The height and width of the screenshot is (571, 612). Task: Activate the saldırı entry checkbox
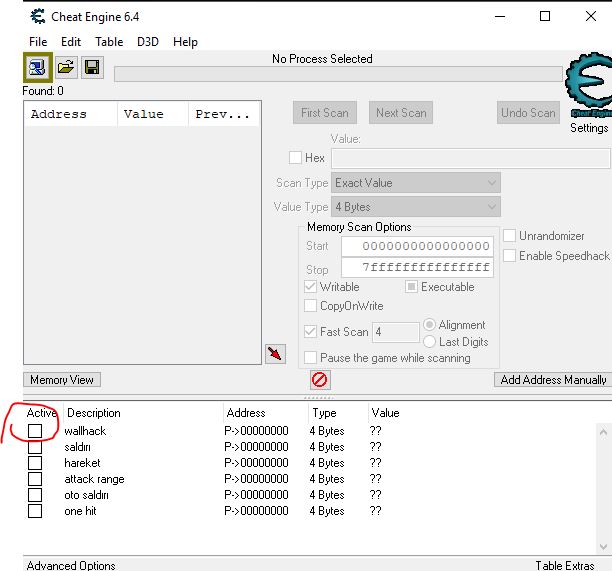[35, 447]
